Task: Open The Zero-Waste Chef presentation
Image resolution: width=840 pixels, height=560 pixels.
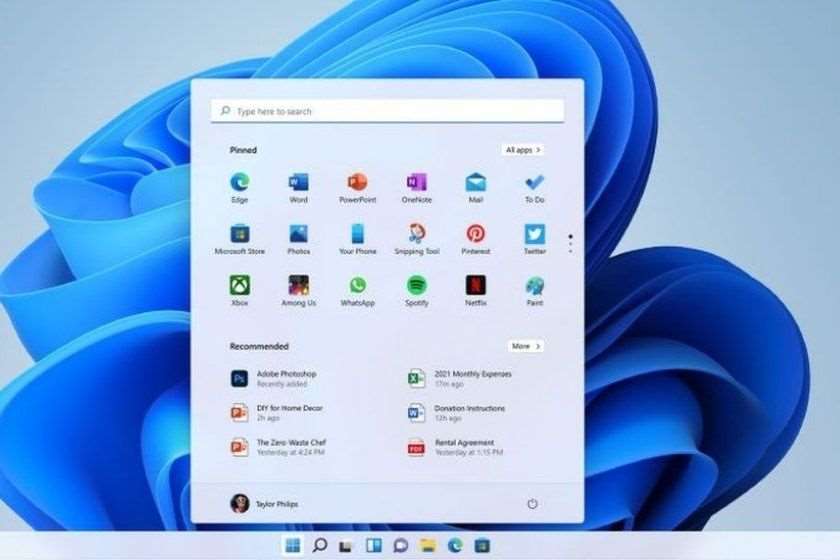Action: [x=279, y=447]
